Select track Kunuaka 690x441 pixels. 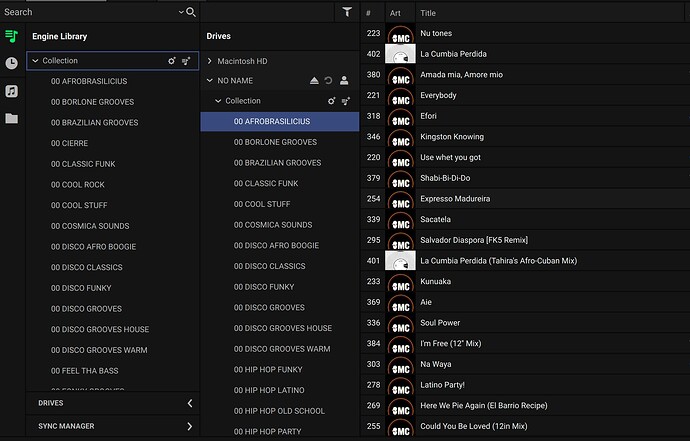point(435,281)
